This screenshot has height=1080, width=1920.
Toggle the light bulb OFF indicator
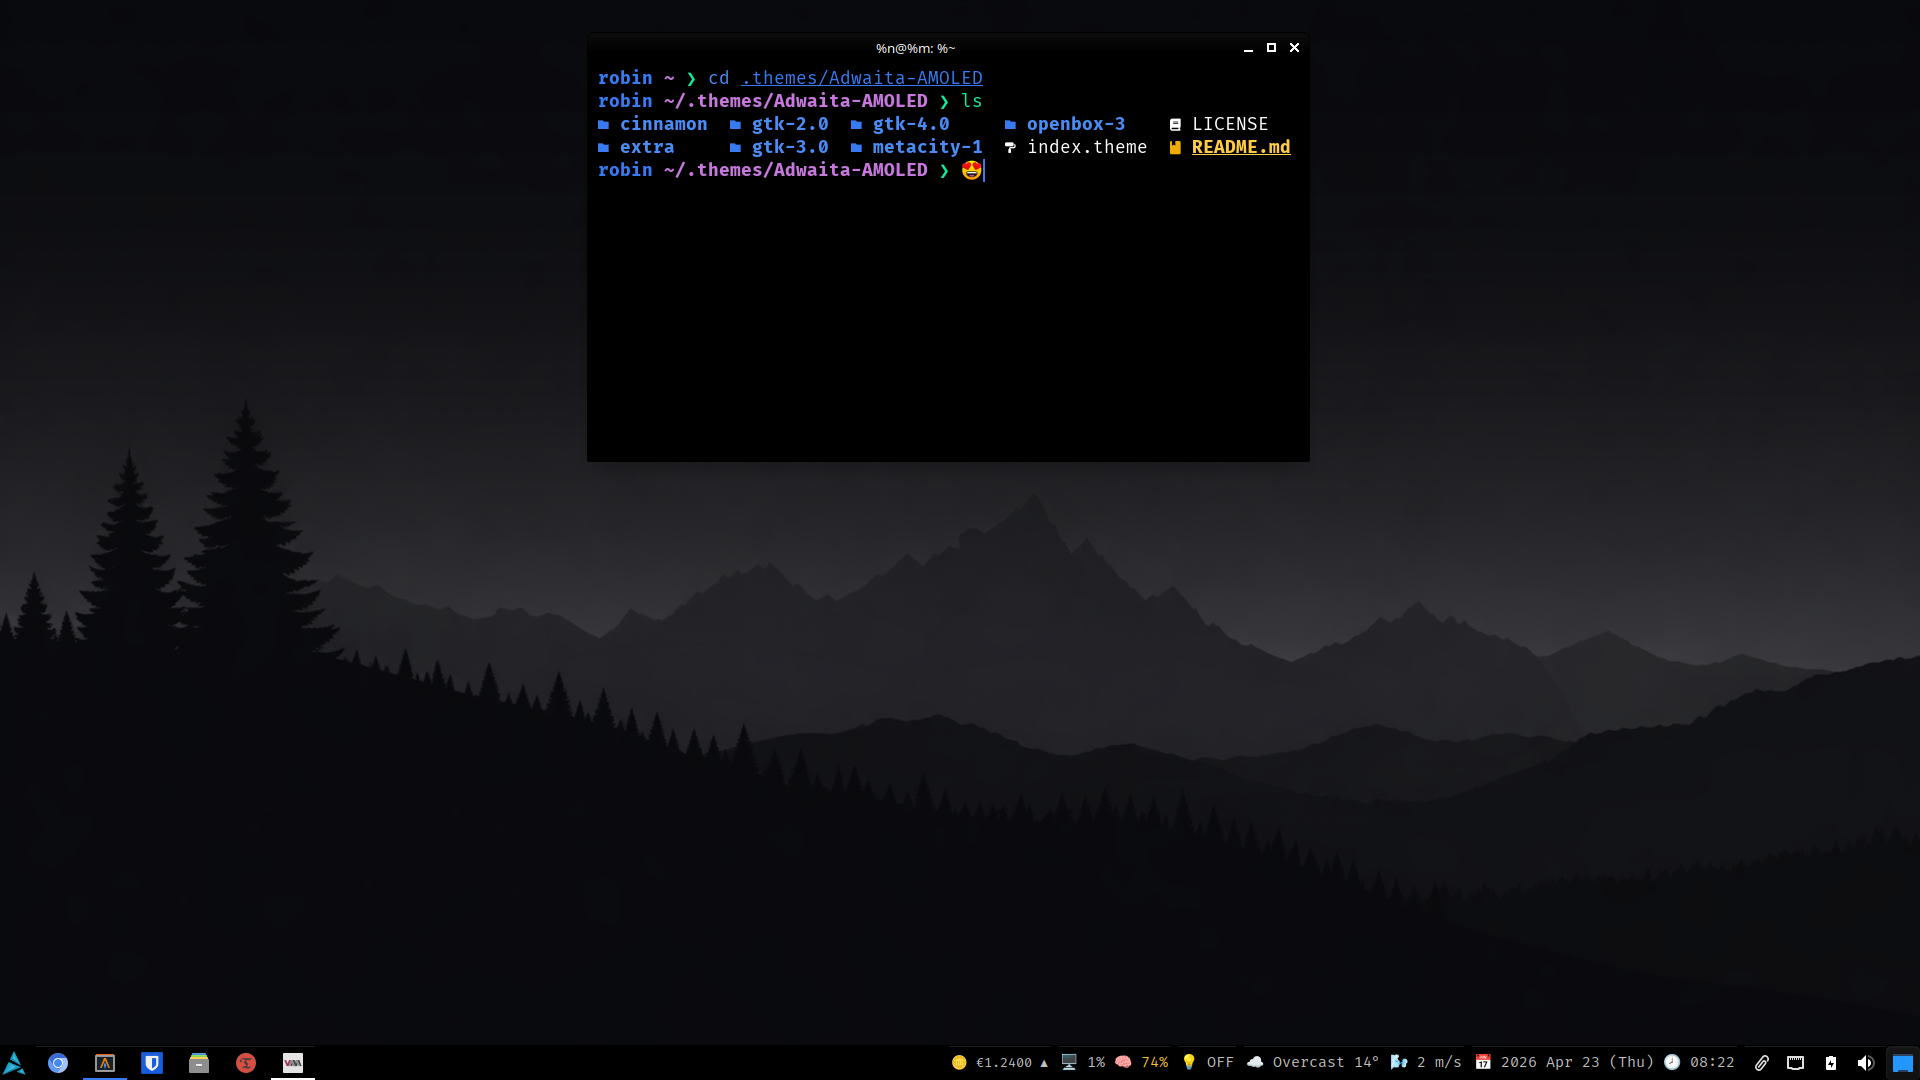pos(1189,1062)
